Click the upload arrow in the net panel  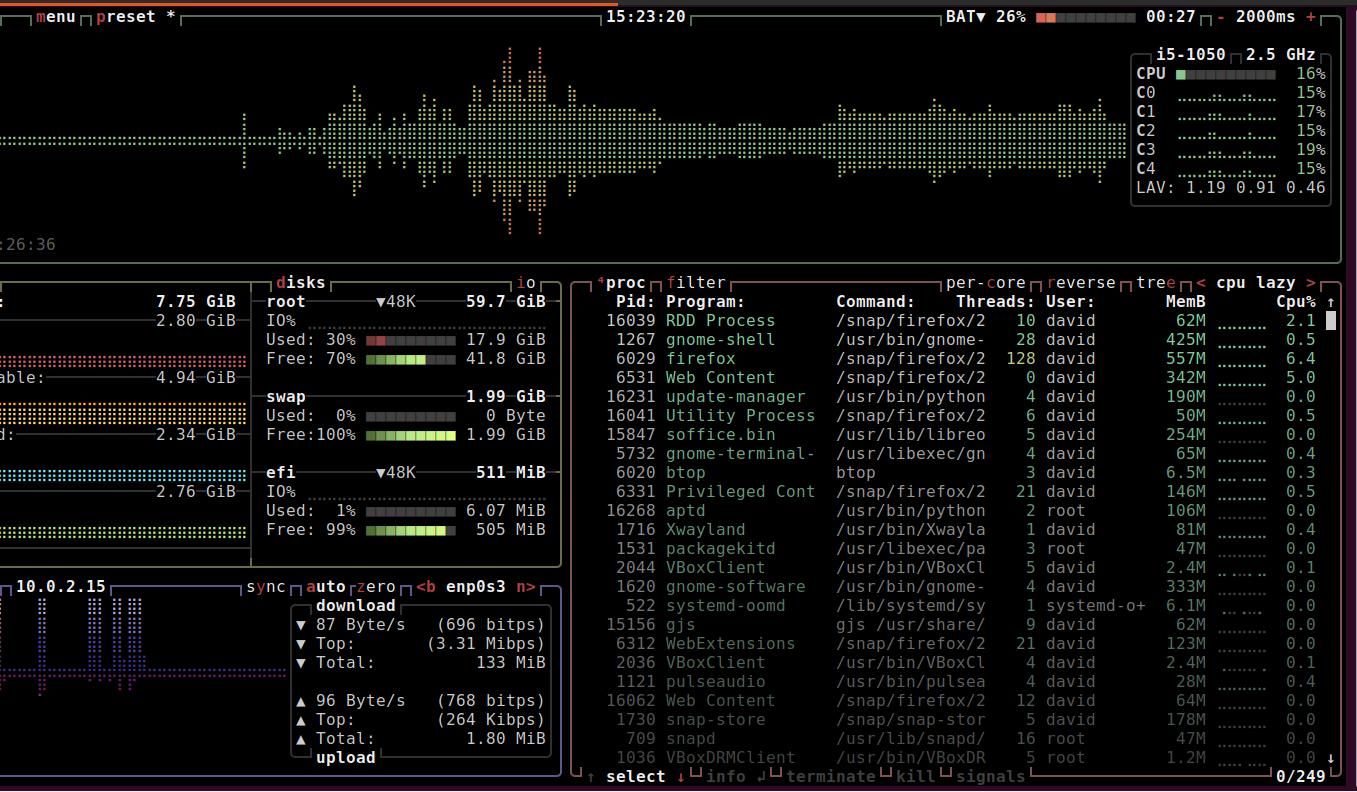pos(301,700)
